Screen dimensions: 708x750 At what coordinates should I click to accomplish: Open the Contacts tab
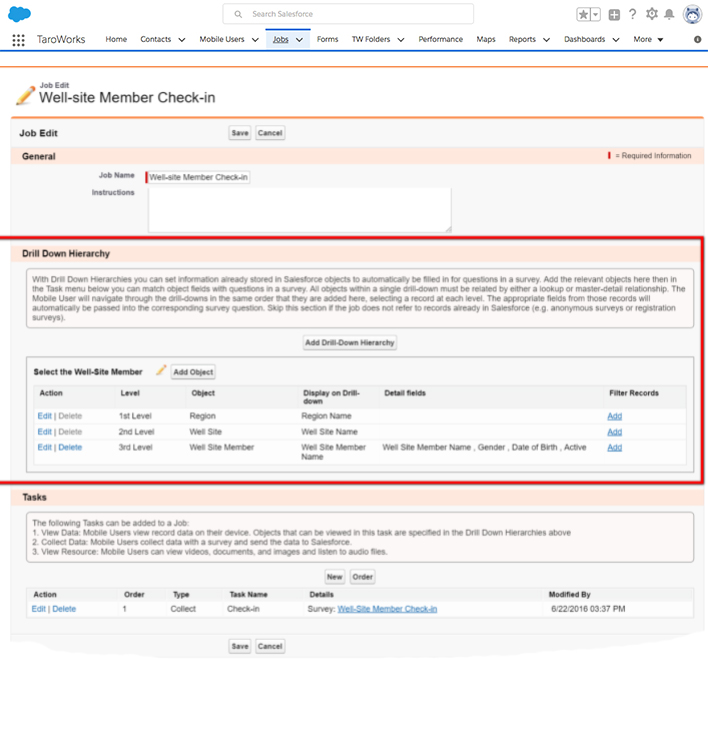coord(155,39)
